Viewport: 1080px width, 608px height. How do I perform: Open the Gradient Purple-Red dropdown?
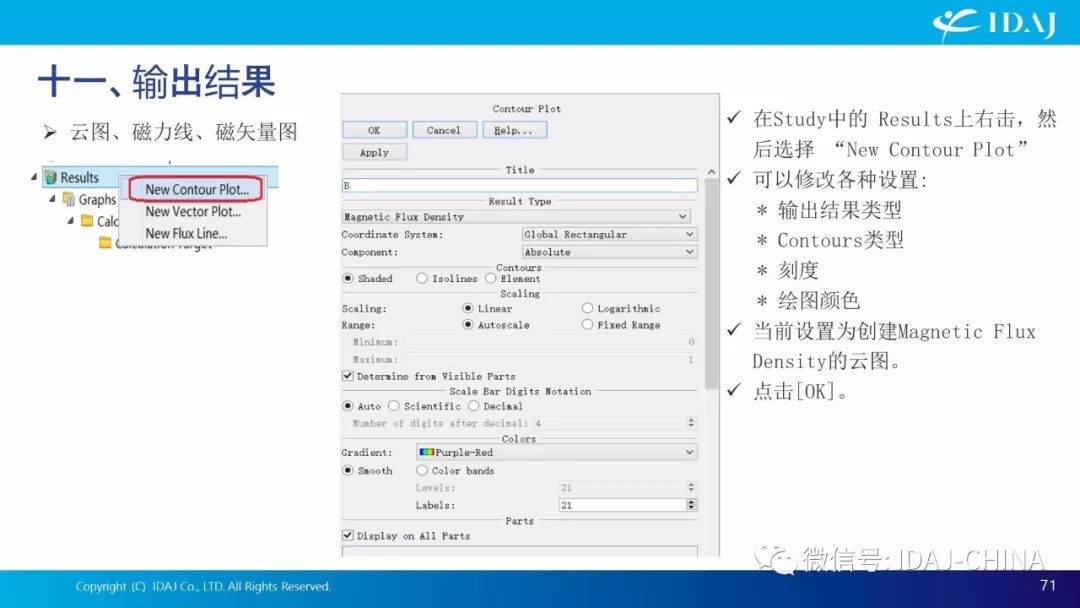point(557,452)
